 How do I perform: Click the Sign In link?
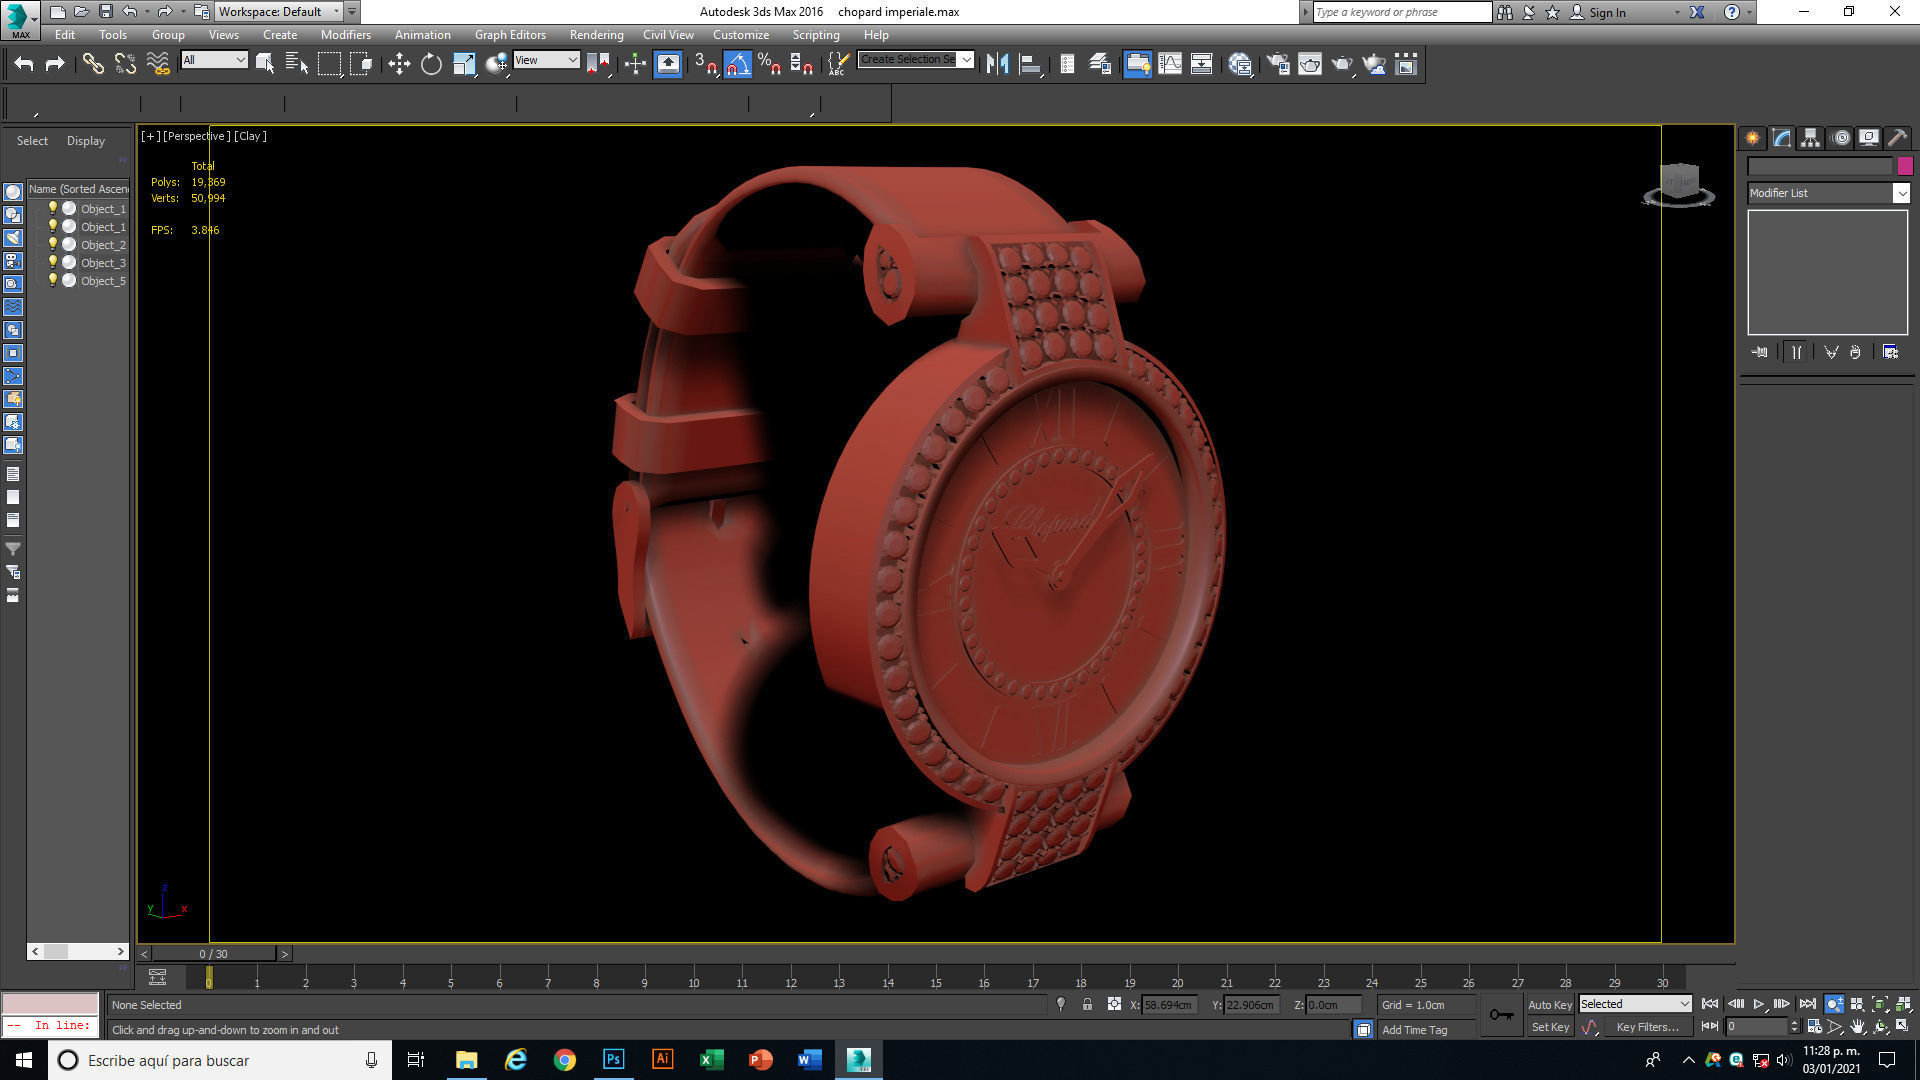(1607, 12)
